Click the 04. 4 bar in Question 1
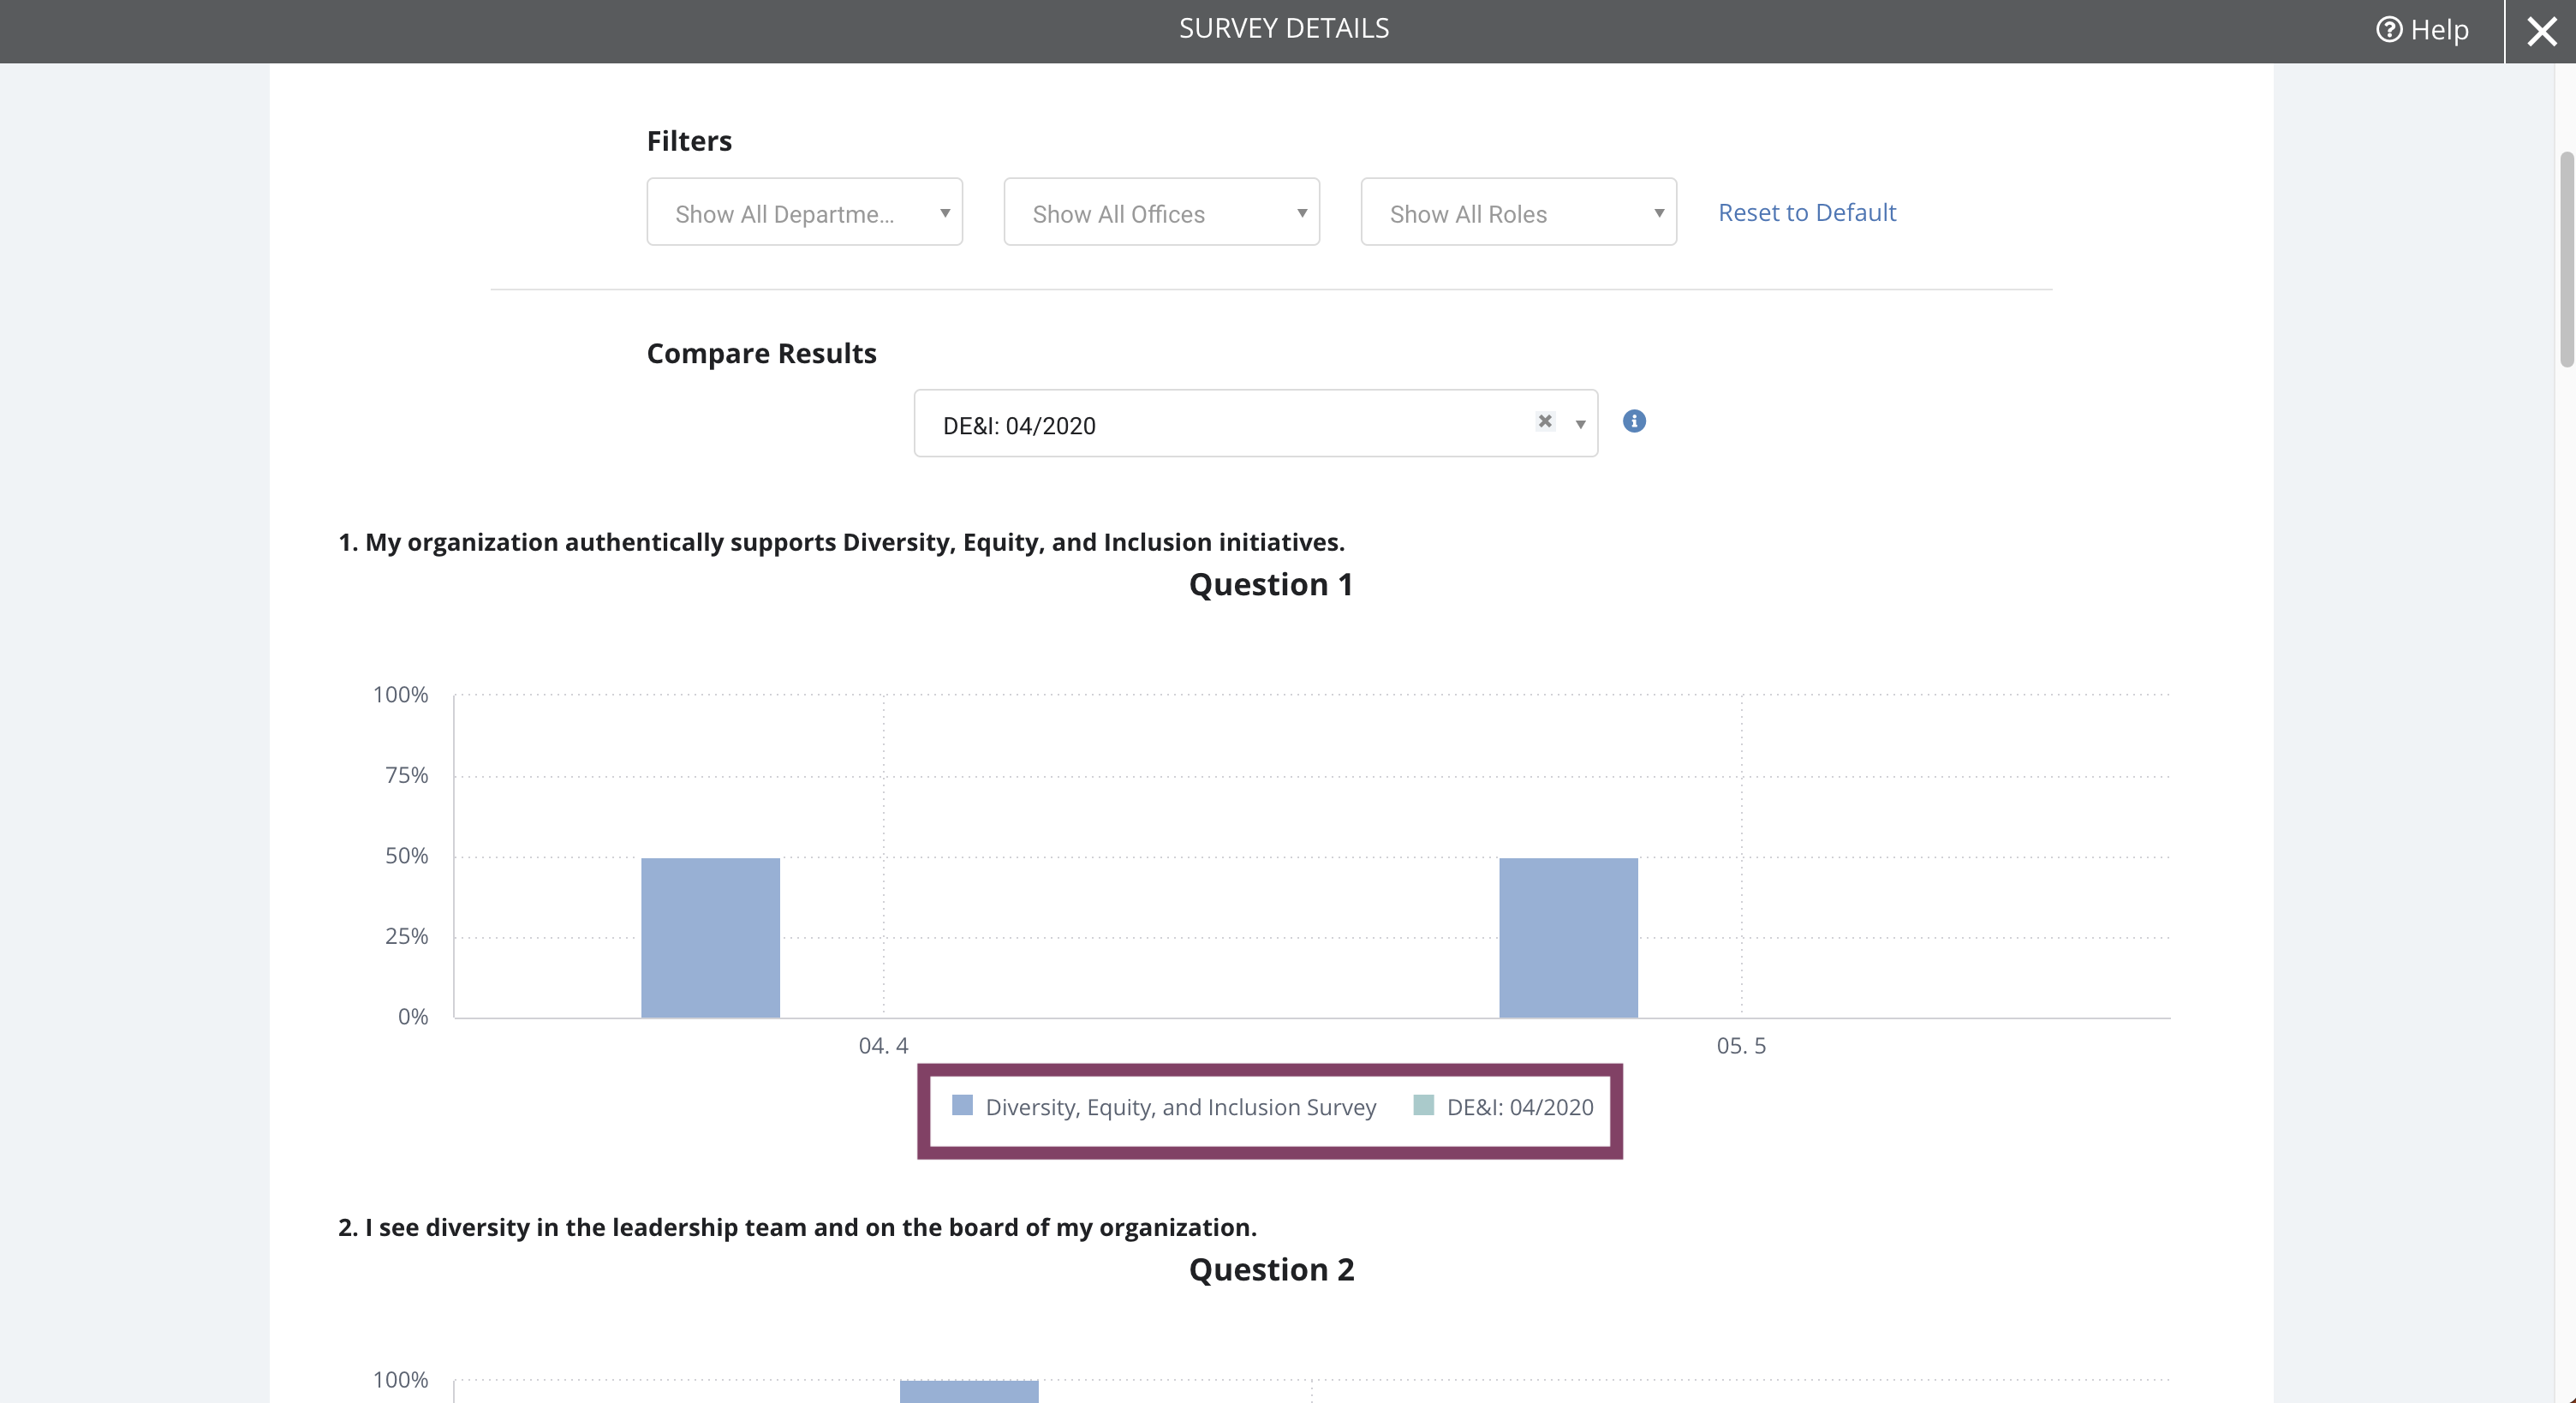Image resolution: width=2576 pixels, height=1403 pixels. [710, 938]
